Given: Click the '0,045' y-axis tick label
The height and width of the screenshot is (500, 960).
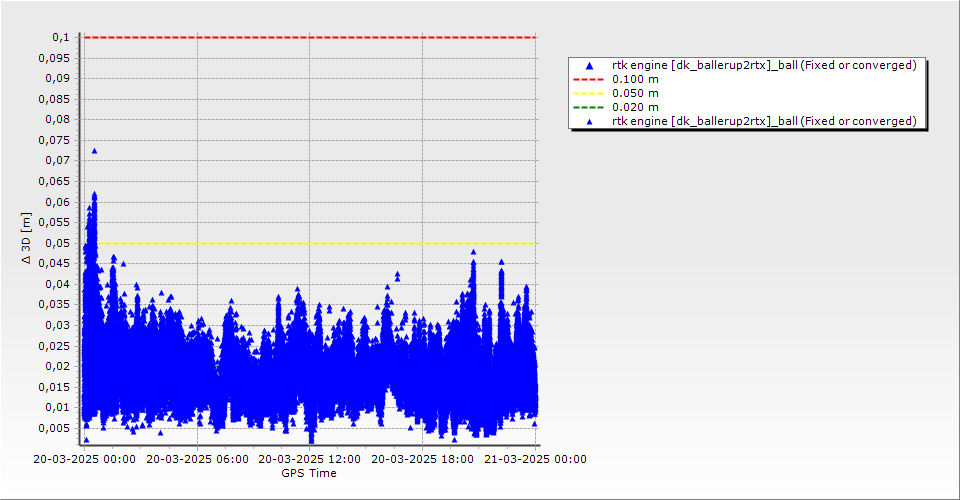Looking at the screenshot, I should pos(54,264).
